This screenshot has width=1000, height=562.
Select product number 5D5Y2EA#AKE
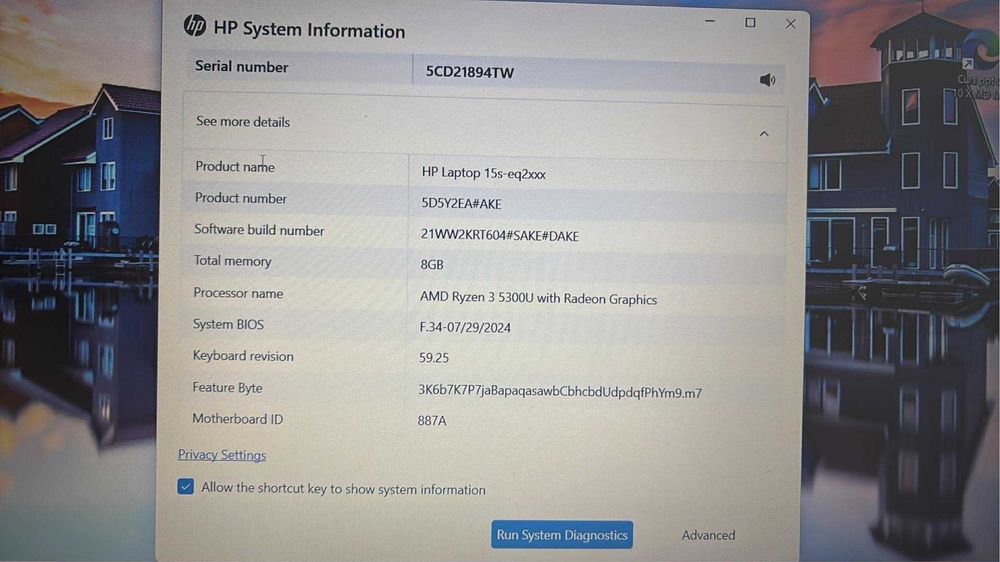(461, 203)
